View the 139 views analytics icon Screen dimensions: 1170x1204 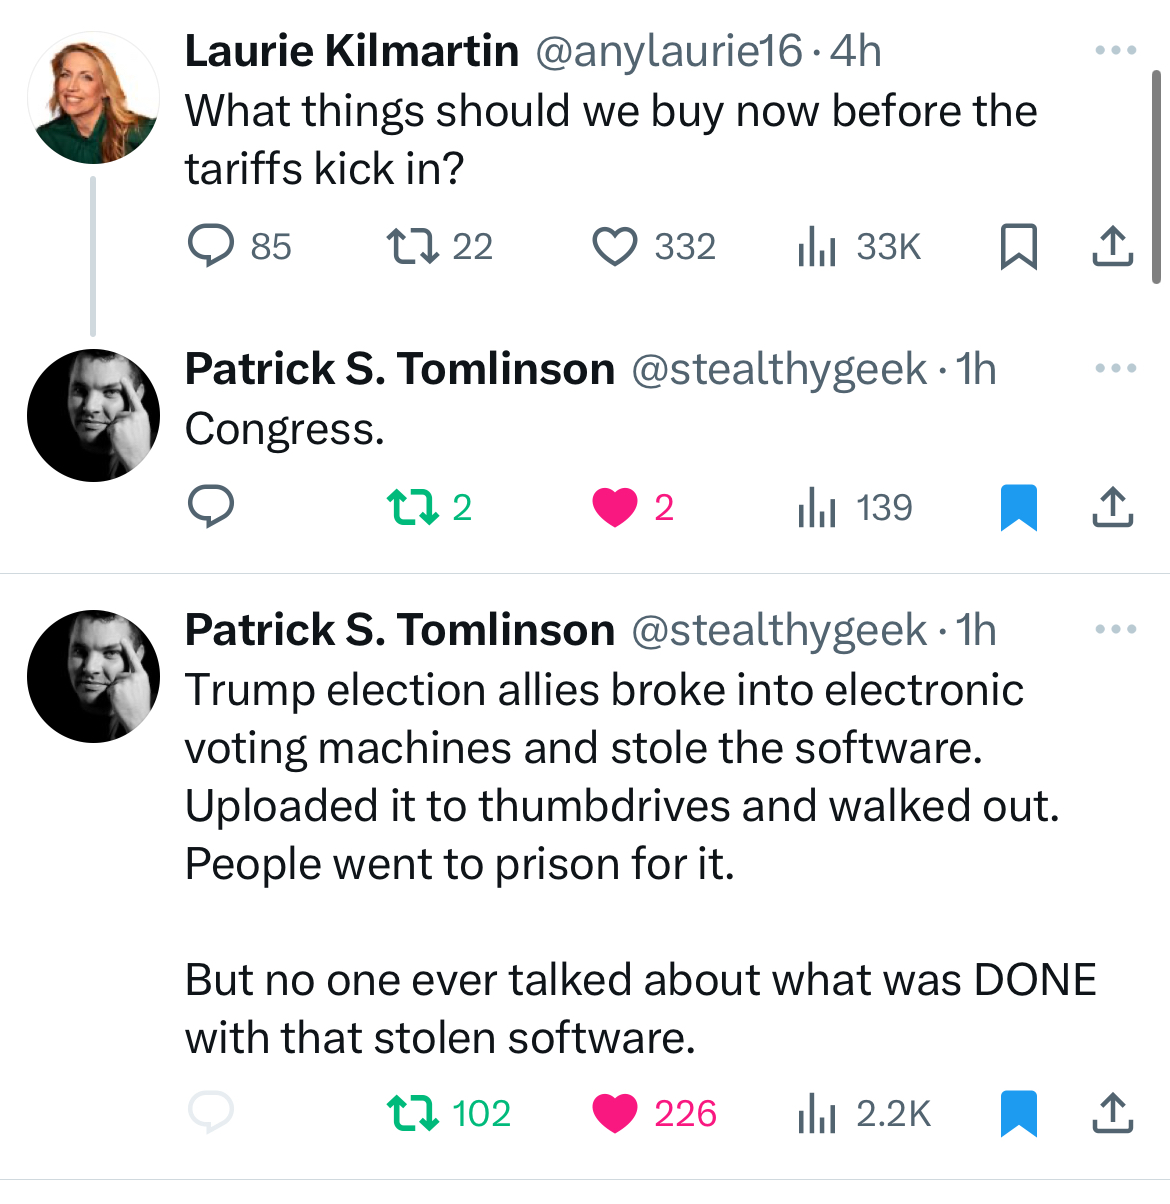tap(817, 508)
